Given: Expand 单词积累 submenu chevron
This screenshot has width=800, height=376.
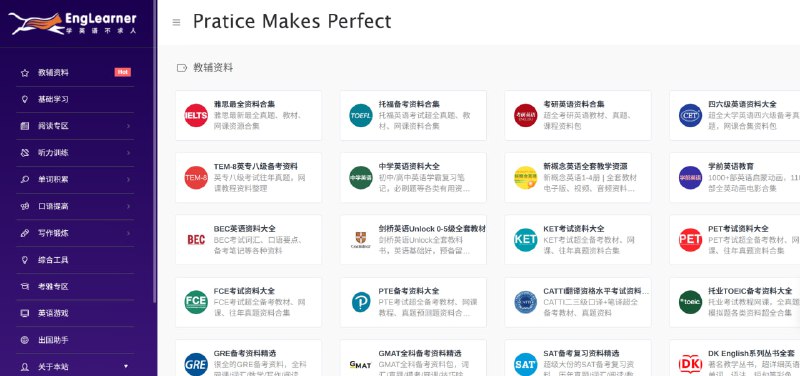Looking at the screenshot, I should pyautogui.click(x=128, y=180).
